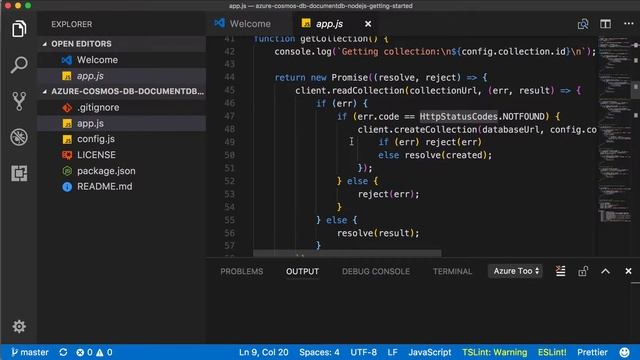Click the search-in-file icon in the editor title bar
The image size is (640, 360).
(x=583, y=24)
